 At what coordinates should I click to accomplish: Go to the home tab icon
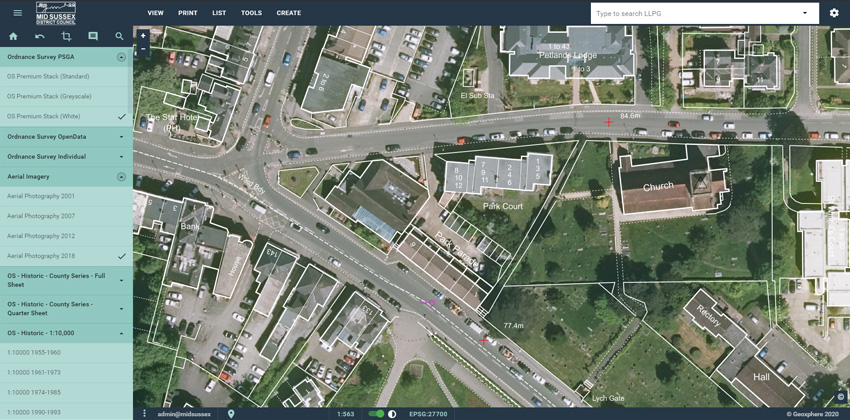click(x=14, y=36)
